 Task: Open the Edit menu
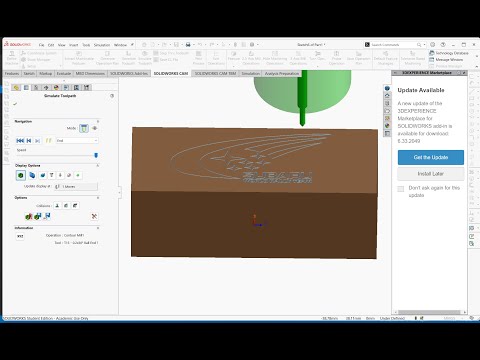pos(51,45)
